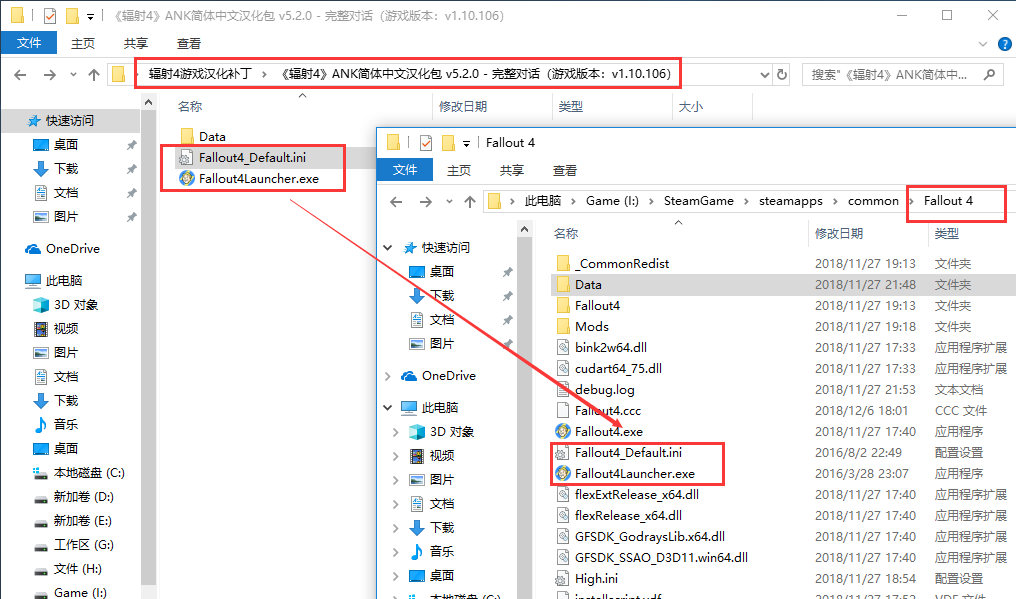Open the 文件 tab in the Fallout 4 window
This screenshot has width=1016, height=599.
[x=405, y=170]
